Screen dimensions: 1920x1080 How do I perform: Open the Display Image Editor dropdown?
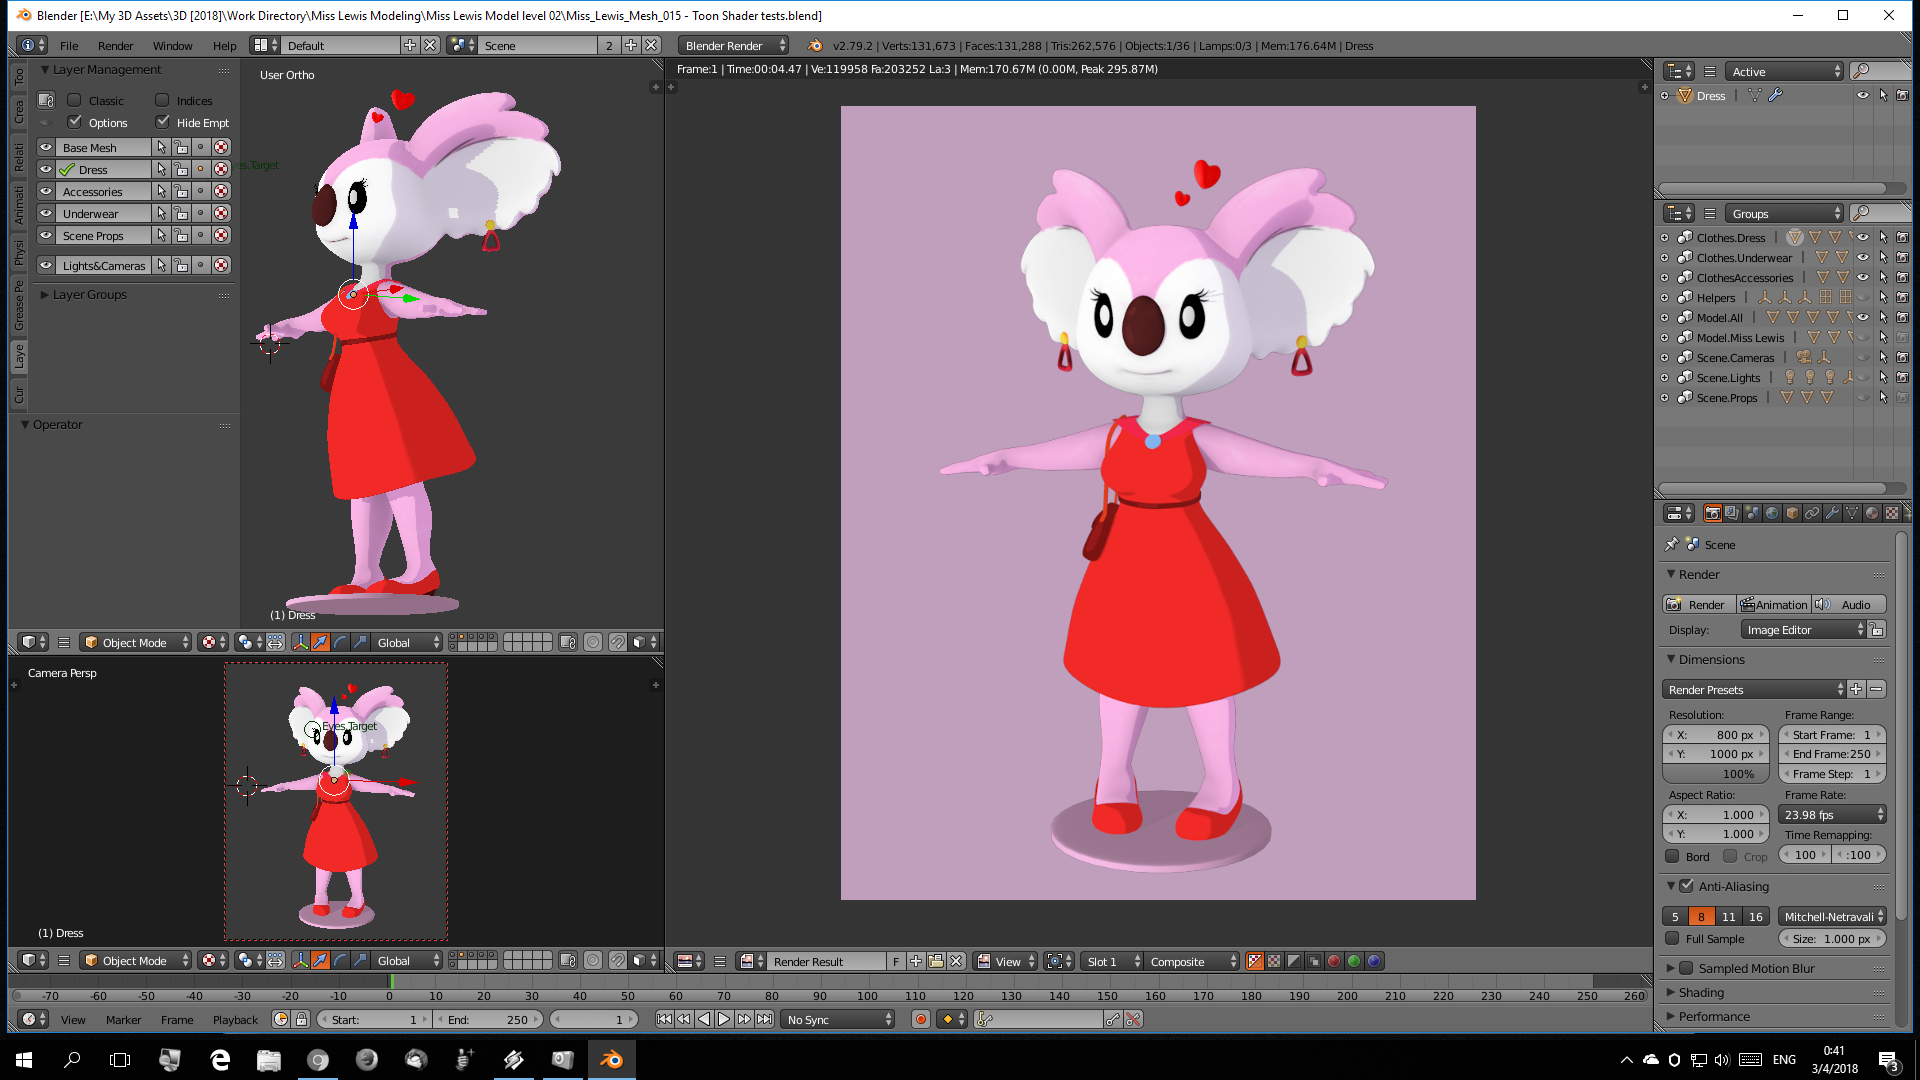(x=1805, y=630)
